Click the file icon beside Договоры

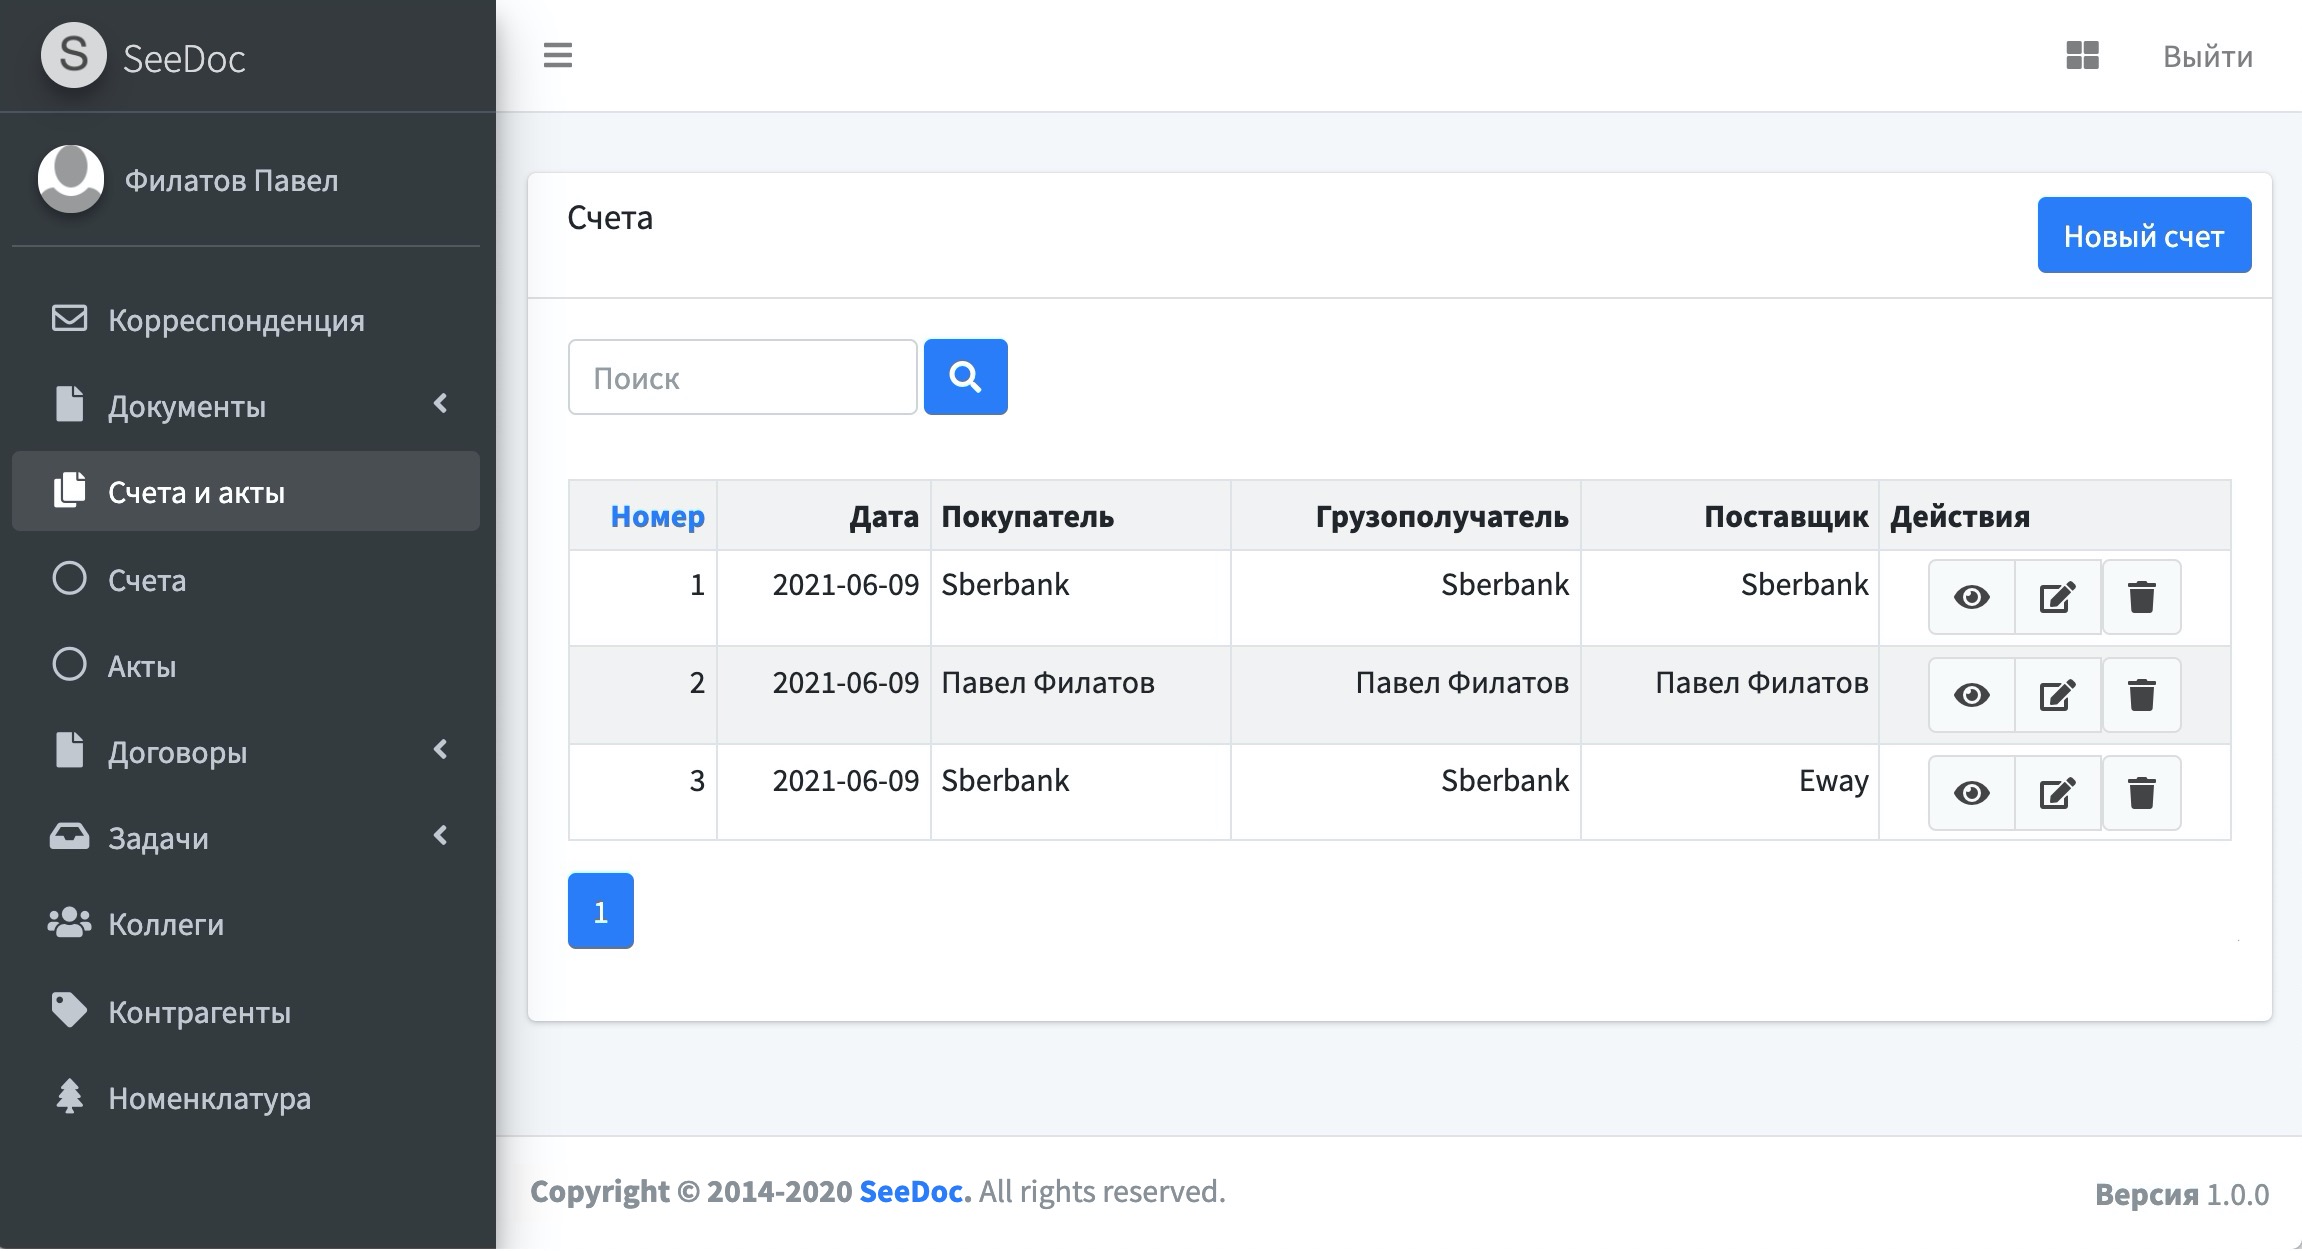pos(69,750)
